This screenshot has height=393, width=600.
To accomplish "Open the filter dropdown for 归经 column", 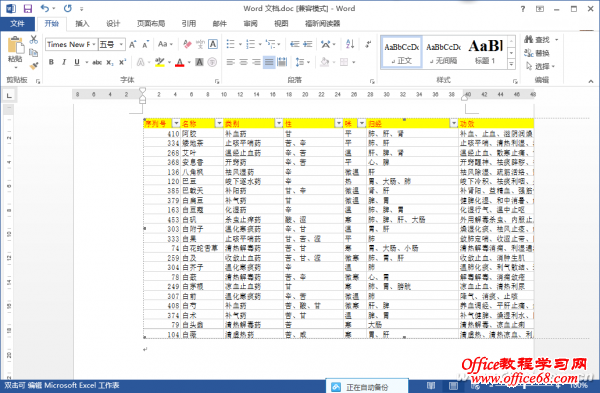I will coord(453,123).
